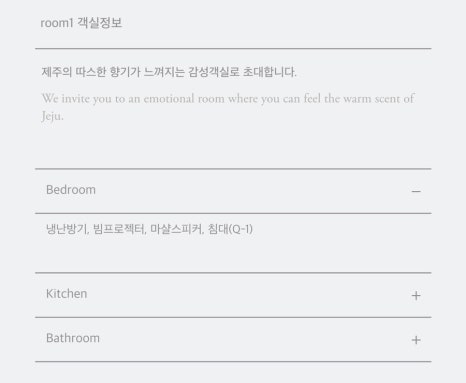The image size is (466, 383).
Task: Collapse Bedroom section with minus icon
Action: click(416, 191)
